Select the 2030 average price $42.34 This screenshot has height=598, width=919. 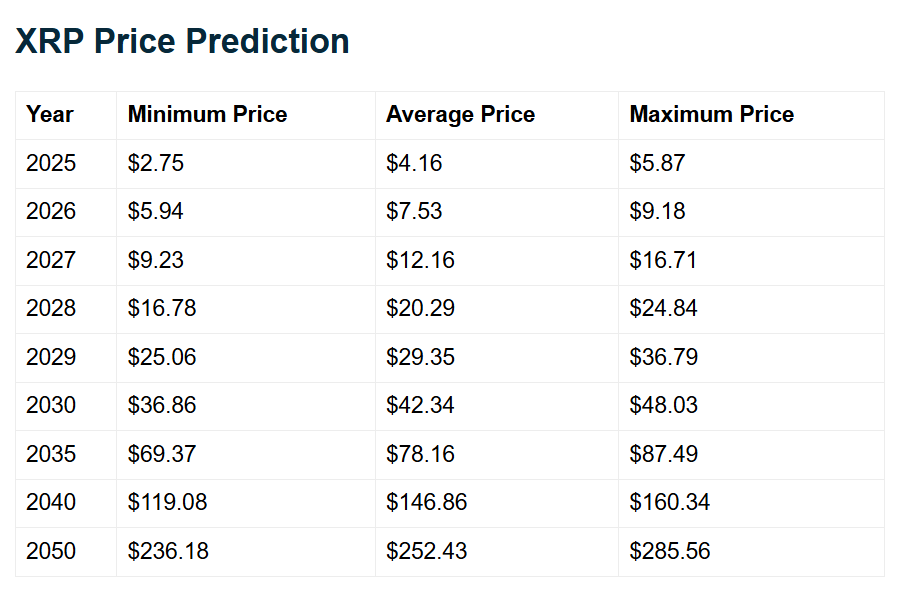tap(420, 406)
